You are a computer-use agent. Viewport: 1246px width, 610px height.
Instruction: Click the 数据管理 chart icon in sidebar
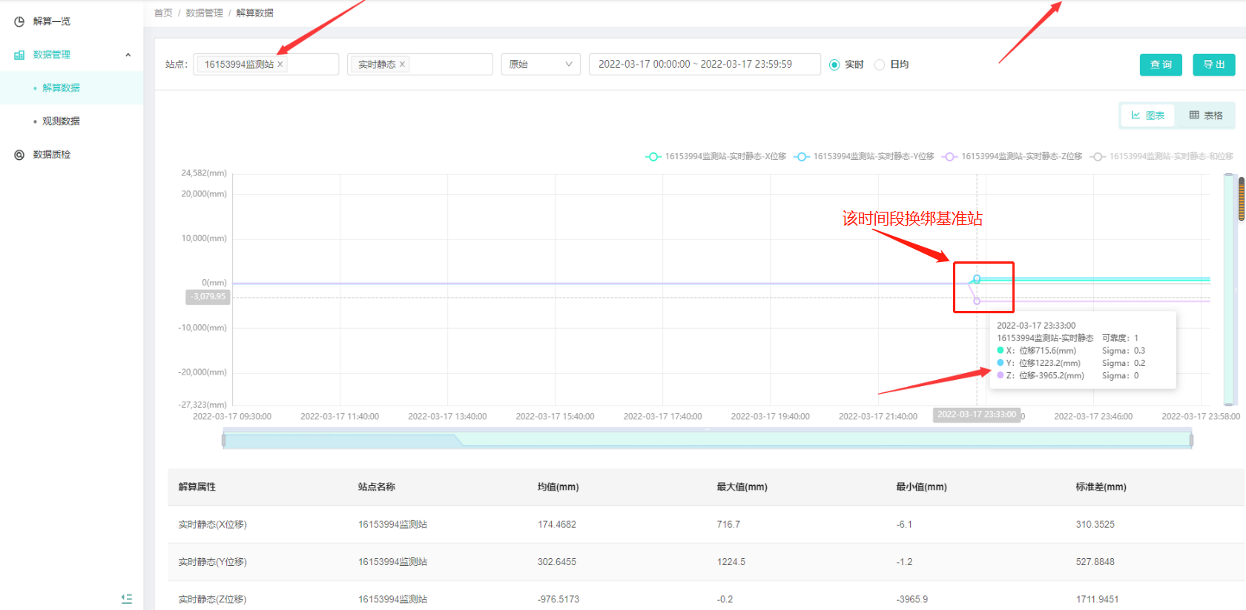point(19,55)
